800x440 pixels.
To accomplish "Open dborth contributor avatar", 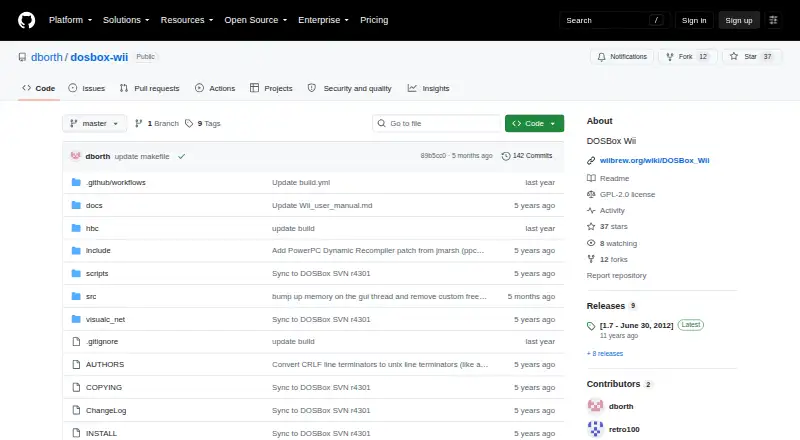I will tap(595, 406).
